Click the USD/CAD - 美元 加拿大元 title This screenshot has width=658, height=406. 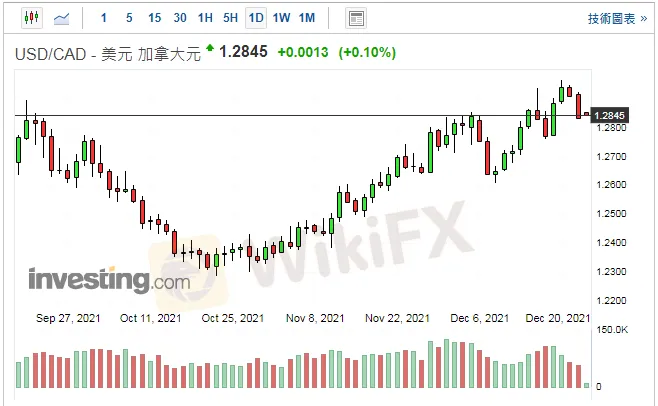coord(108,54)
